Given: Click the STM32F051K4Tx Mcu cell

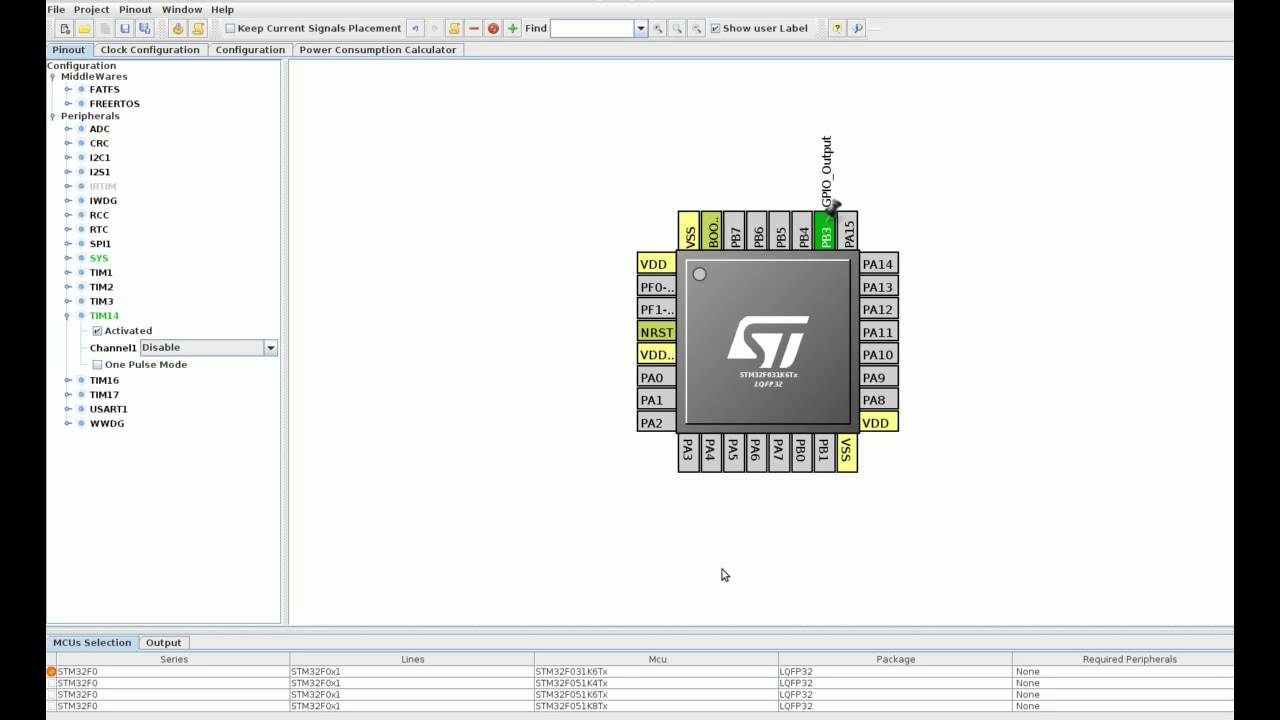Looking at the screenshot, I should click(656, 683).
